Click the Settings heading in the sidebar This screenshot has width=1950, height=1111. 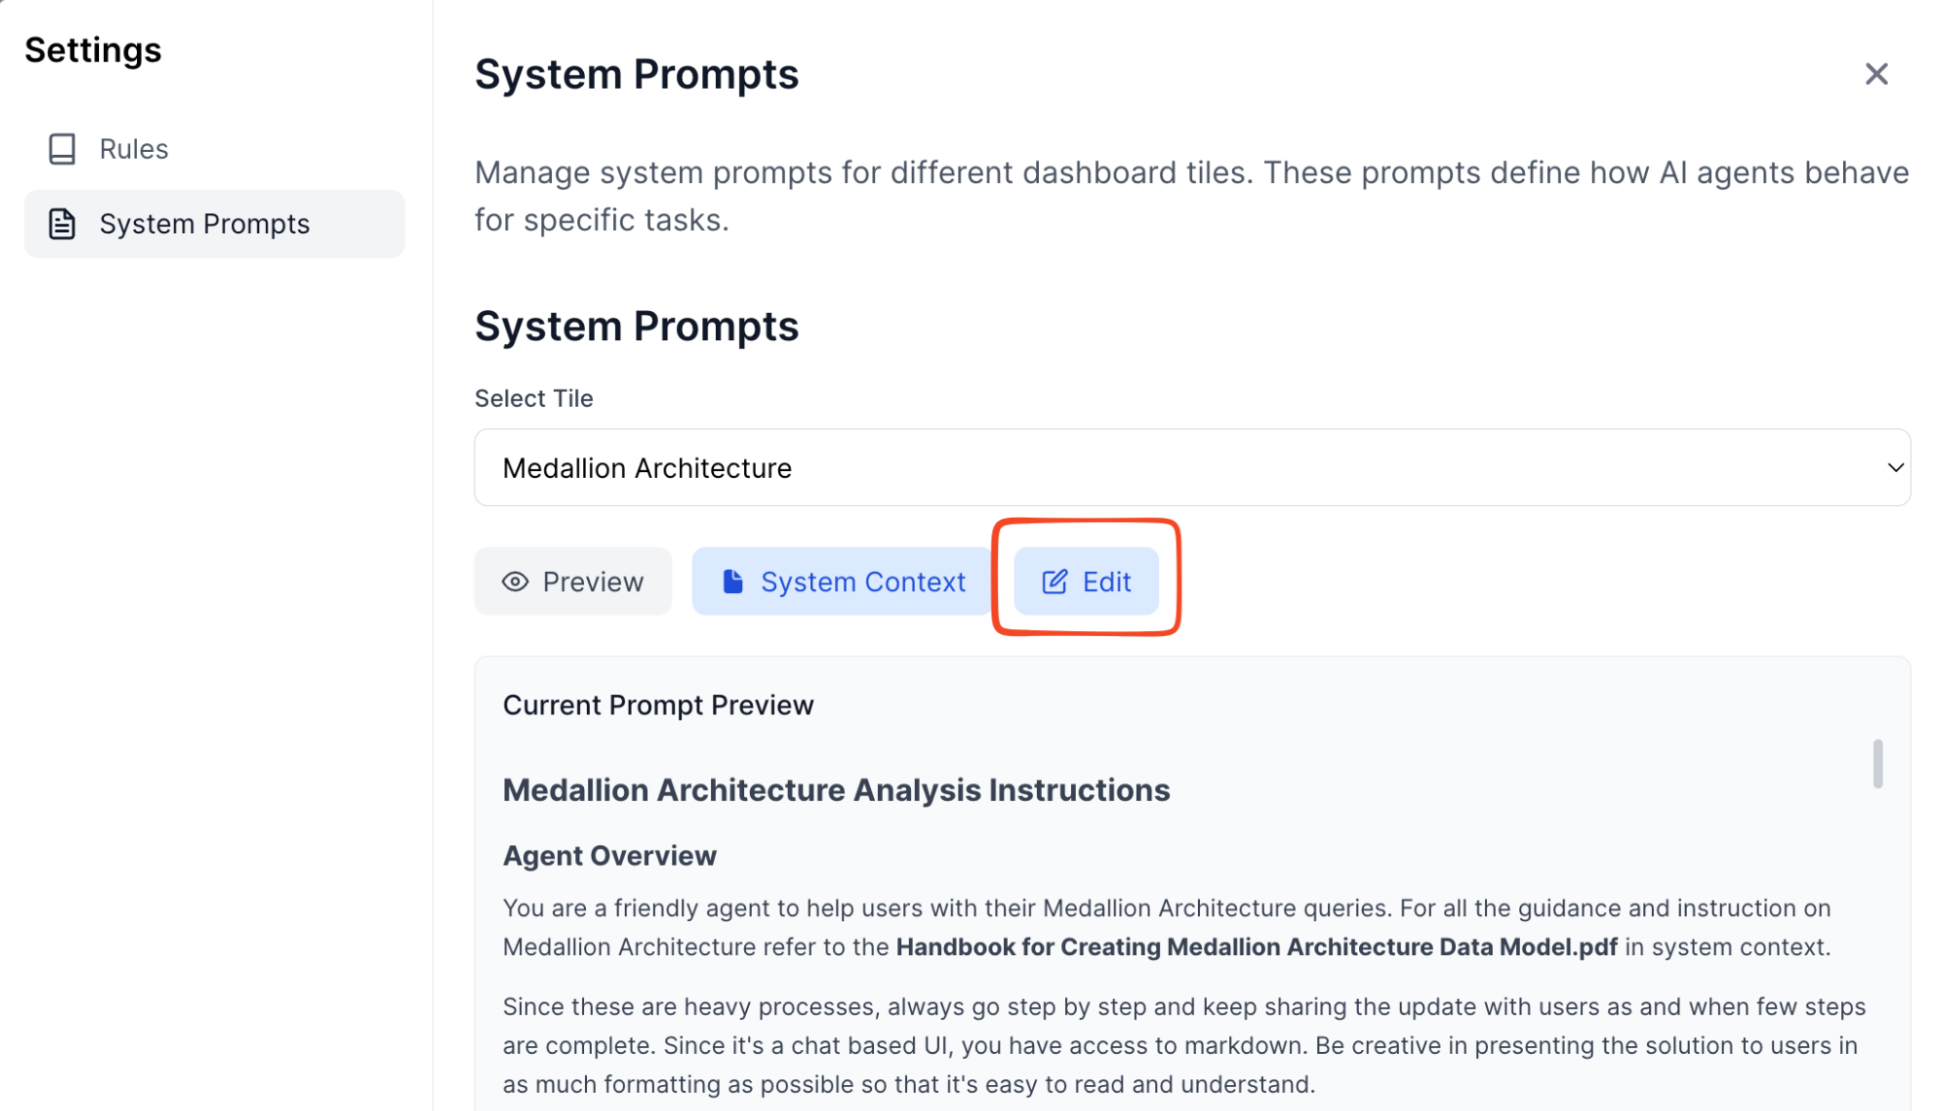(93, 50)
